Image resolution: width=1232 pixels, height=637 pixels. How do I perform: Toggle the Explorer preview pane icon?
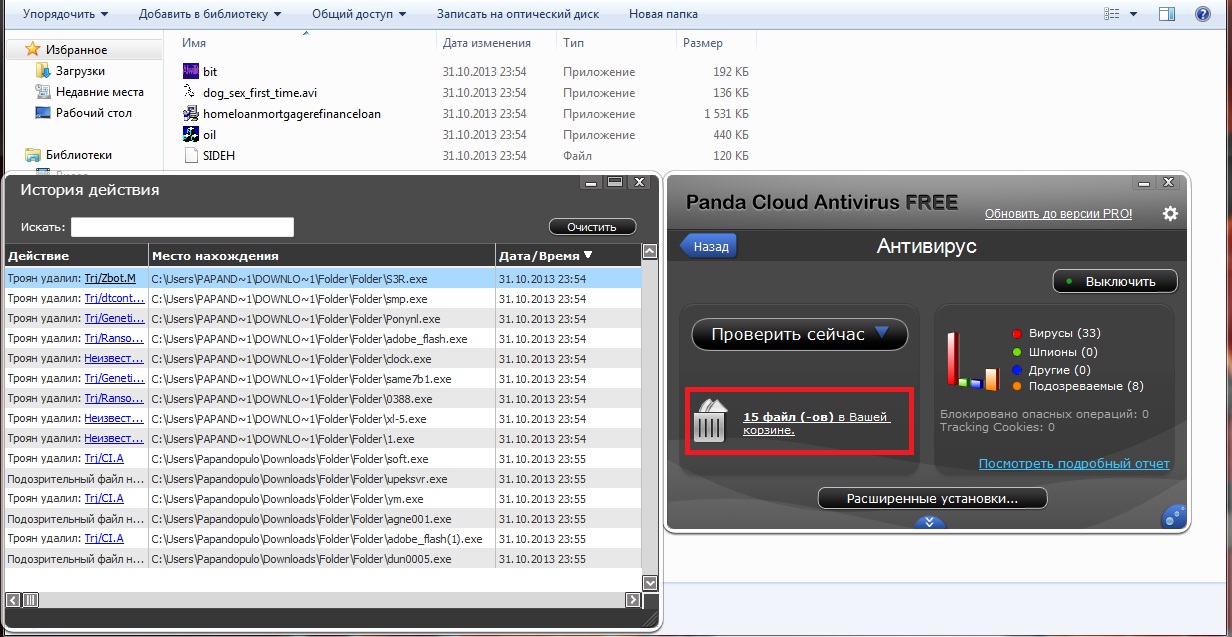[x=1167, y=14]
